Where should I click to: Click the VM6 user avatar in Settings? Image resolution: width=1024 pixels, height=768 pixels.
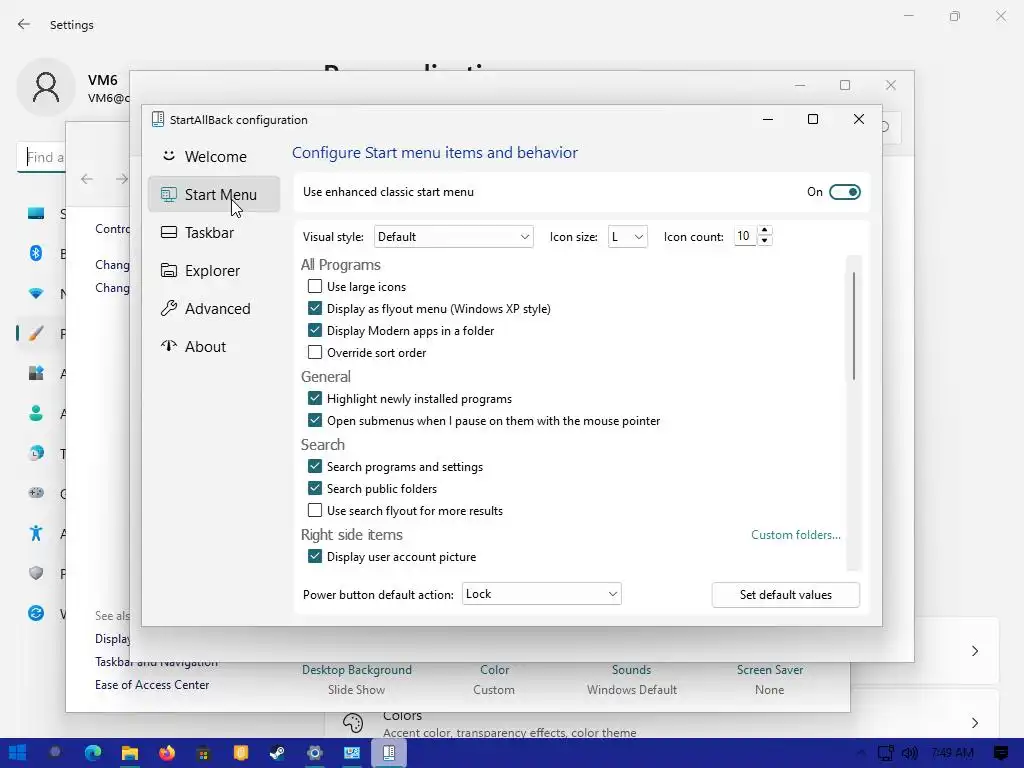tap(46, 88)
